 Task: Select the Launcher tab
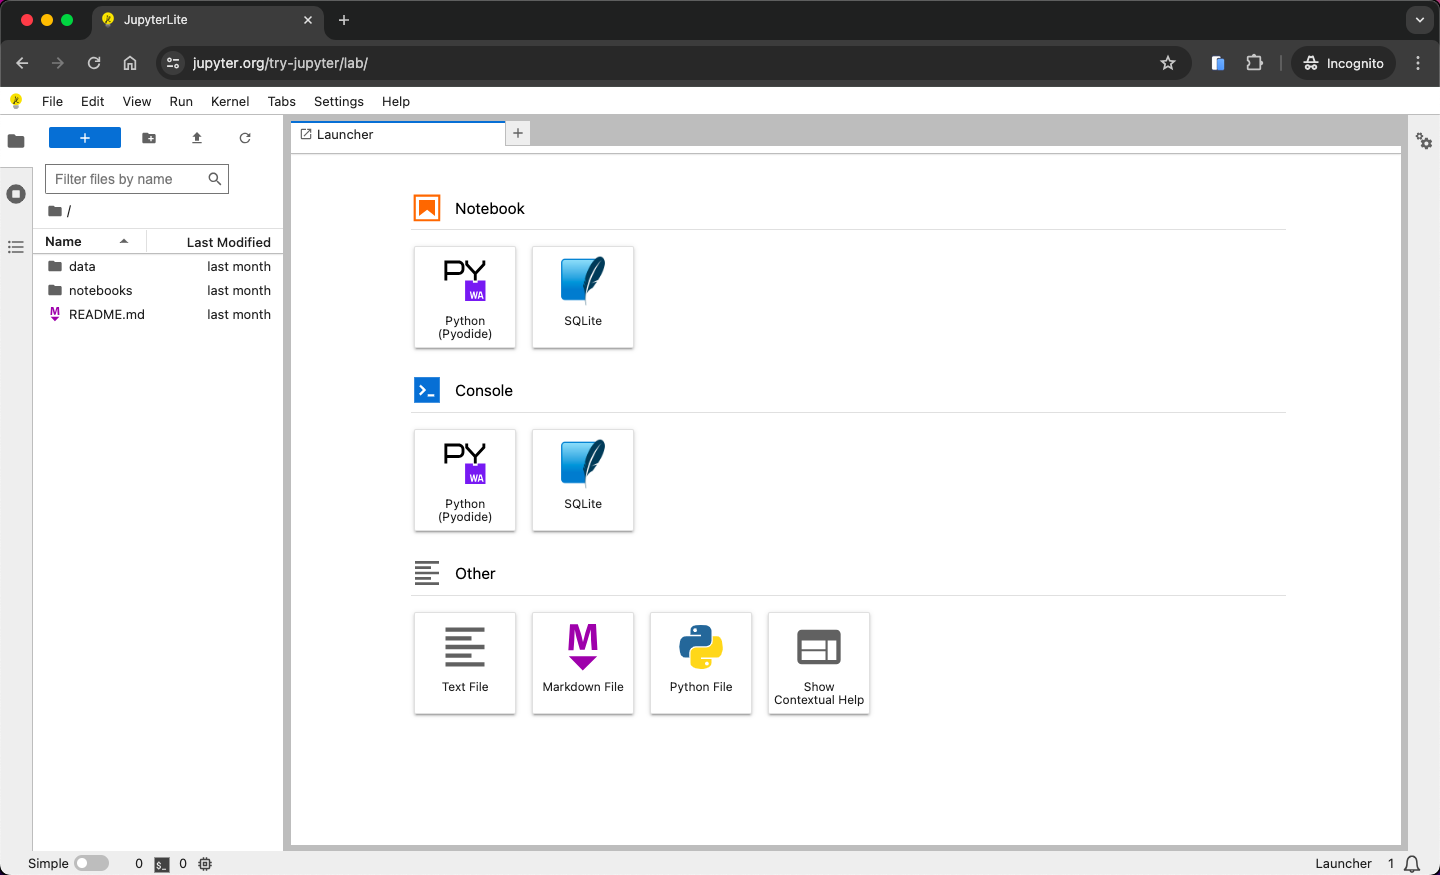(398, 135)
